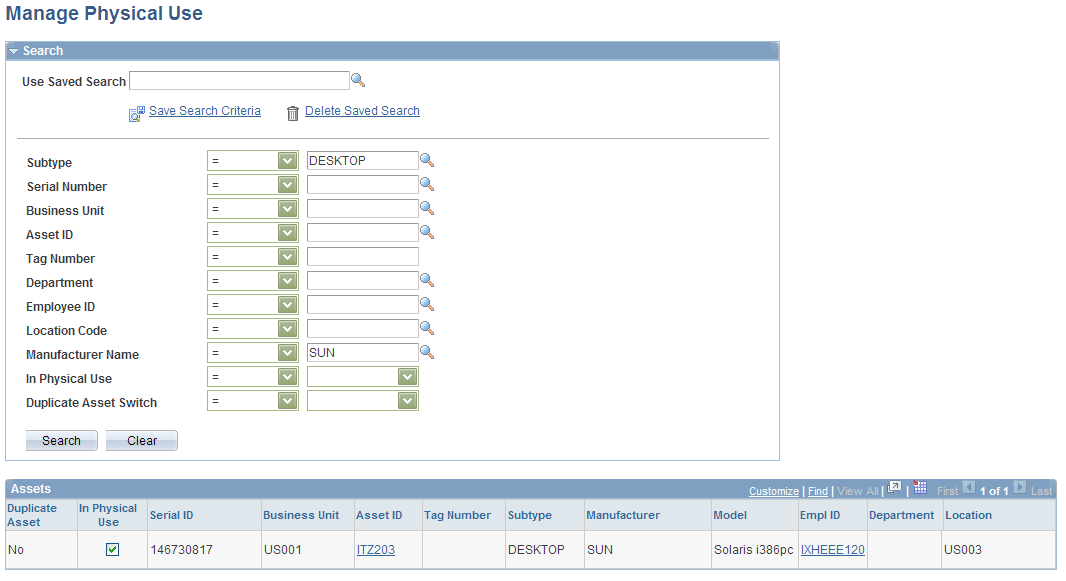The image size is (1066, 581).
Task: Sort by Asset ID column header
Action: pyautogui.click(x=379, y=515)
